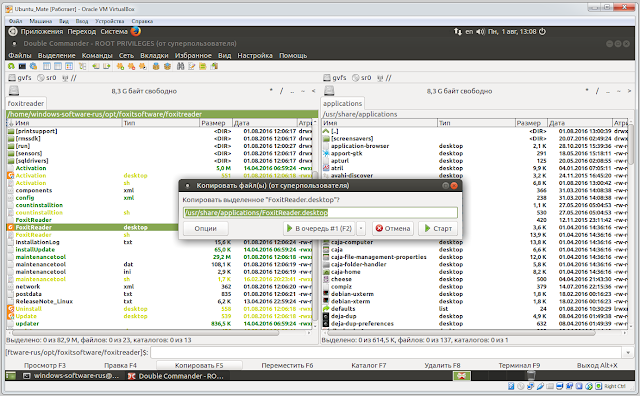Click the options gear toolbar icon

33,66
